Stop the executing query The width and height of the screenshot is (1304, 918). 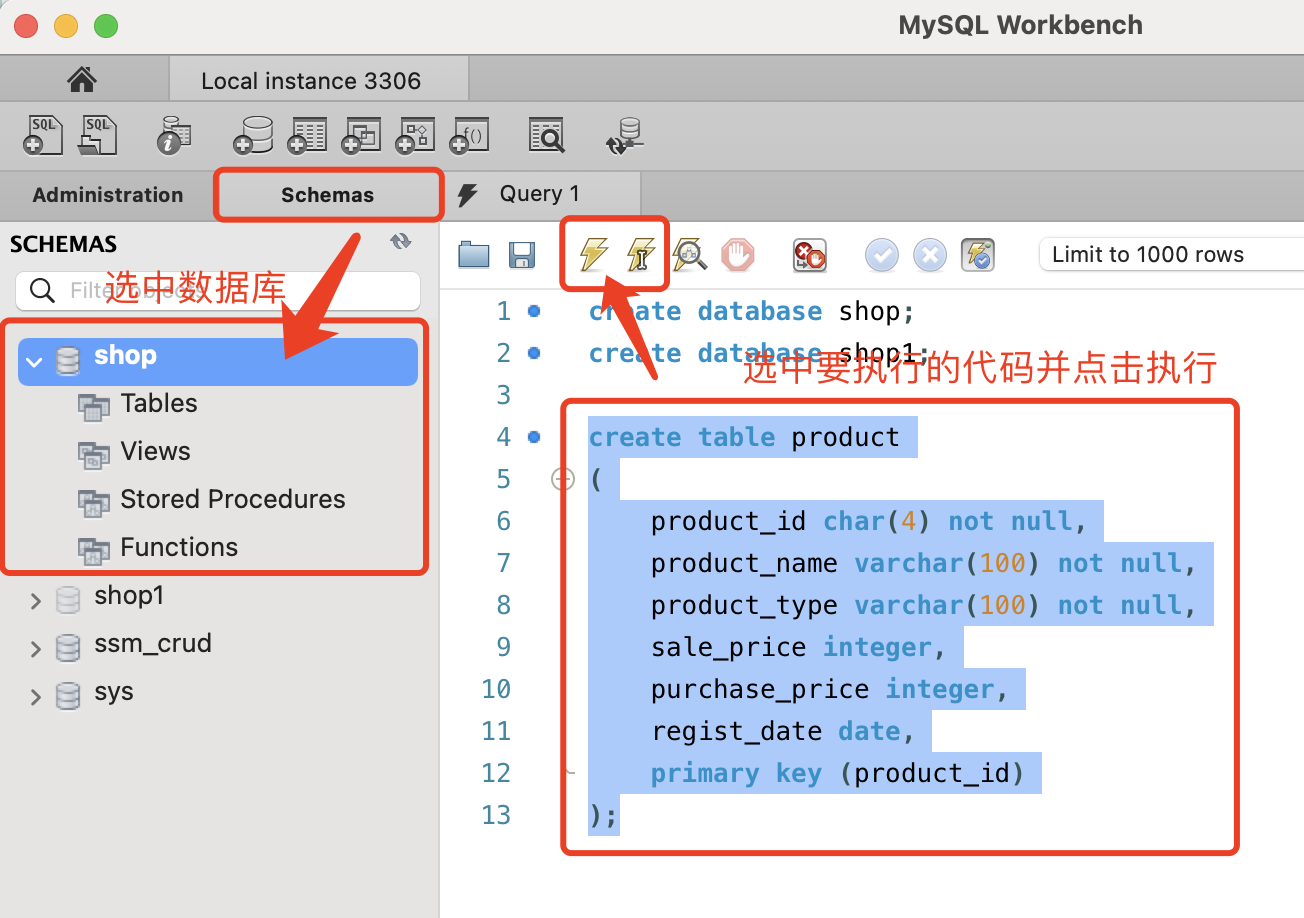tap(738, 255)
